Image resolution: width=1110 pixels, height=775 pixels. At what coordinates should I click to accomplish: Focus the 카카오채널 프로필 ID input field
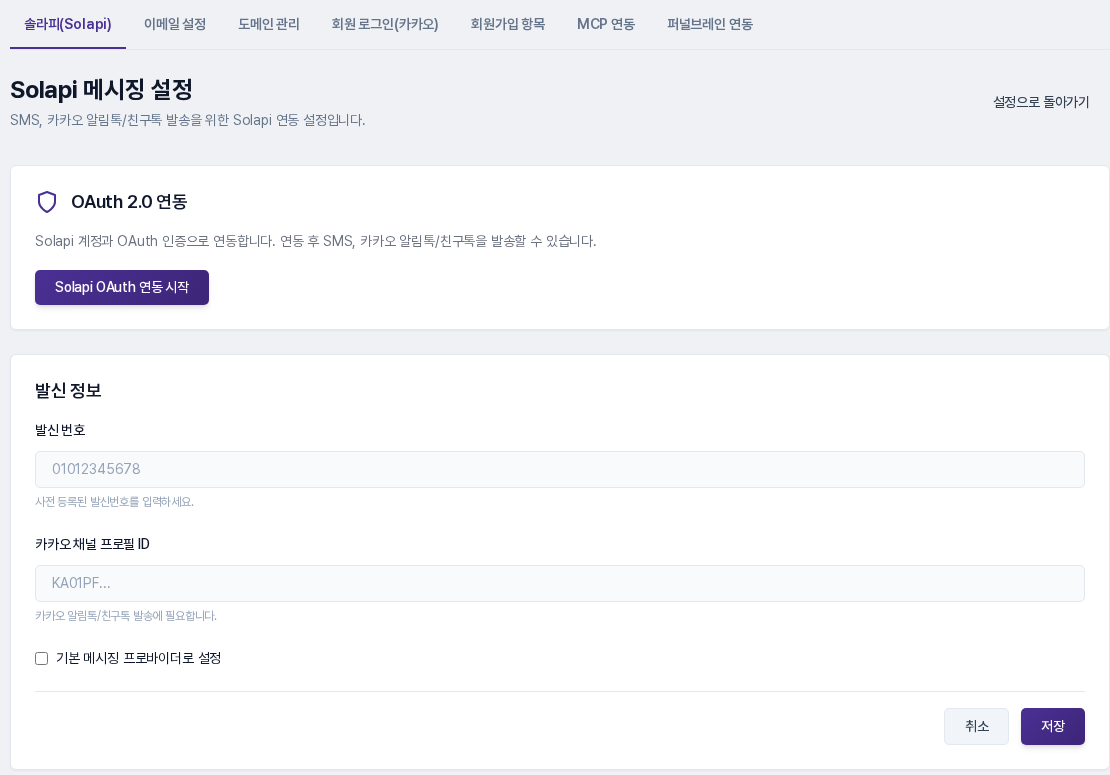pos(560,583)
